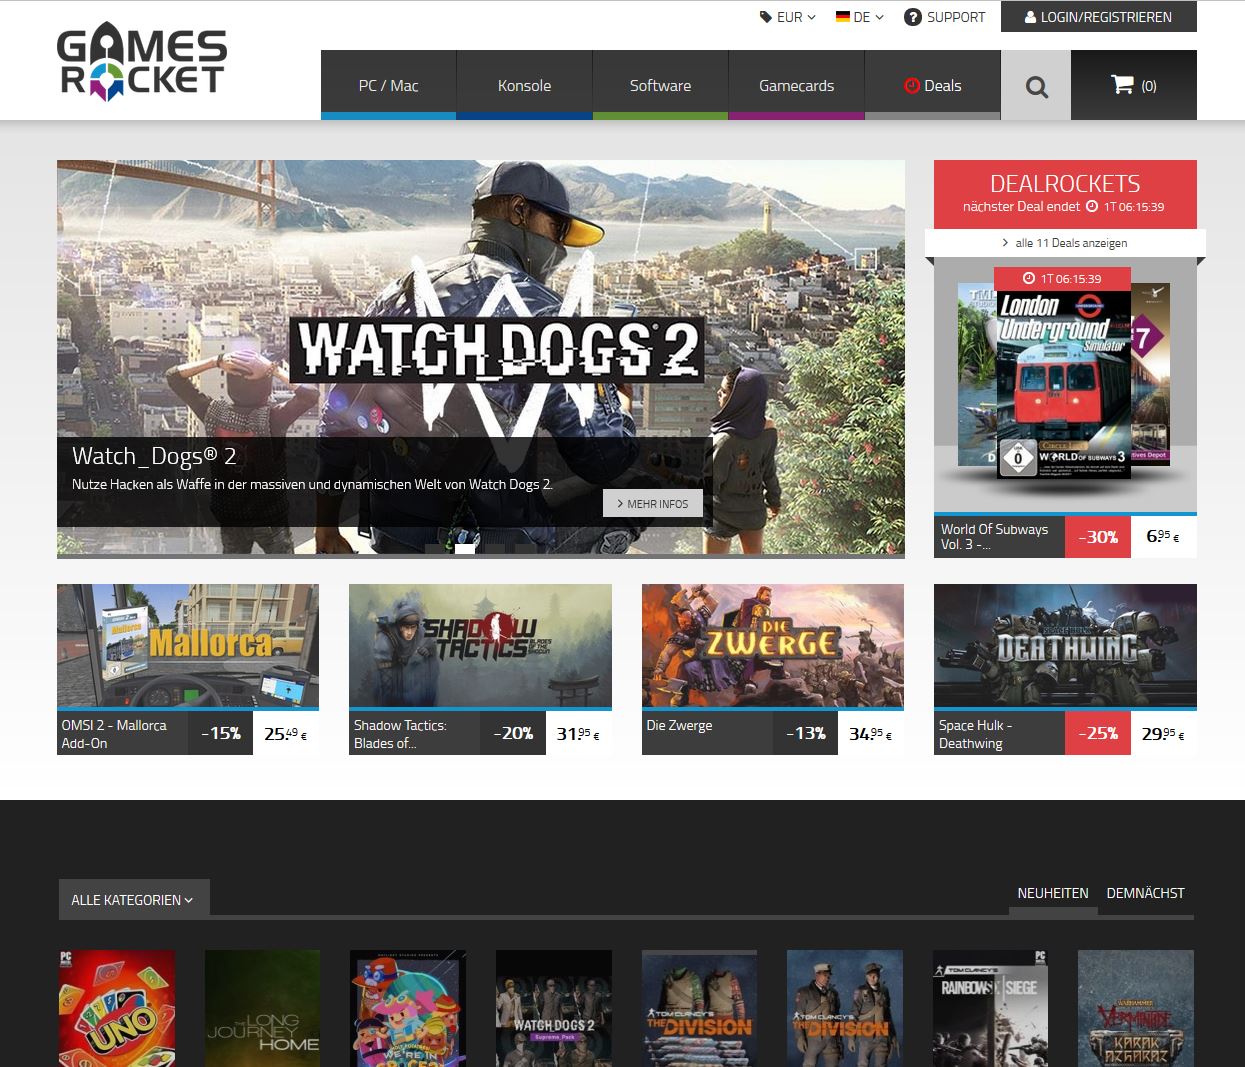
Task: Open the search magnifier icon
Action: click(x=1036, y=86)
